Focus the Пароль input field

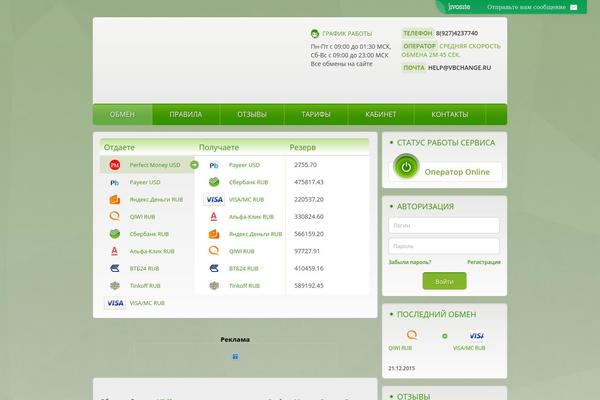click(x=444, y=246)
